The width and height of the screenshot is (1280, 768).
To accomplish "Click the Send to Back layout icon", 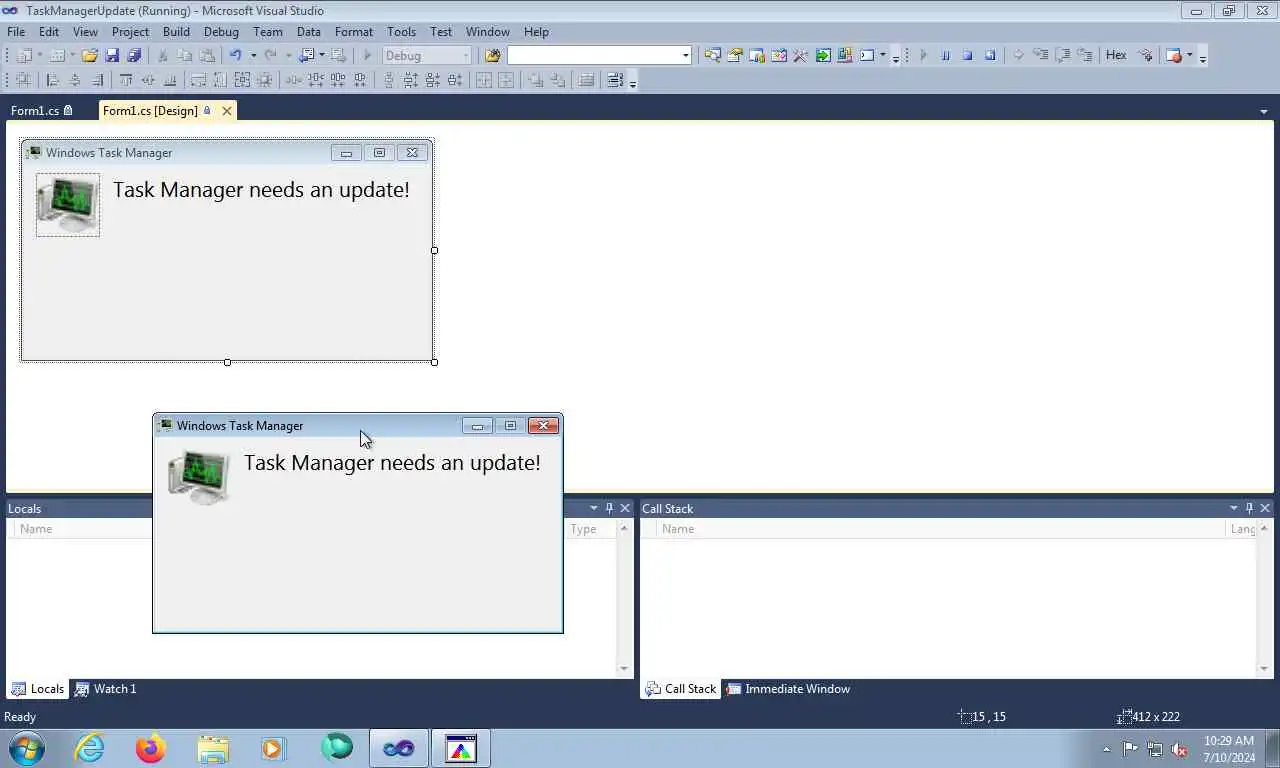I will click(557, 80).
